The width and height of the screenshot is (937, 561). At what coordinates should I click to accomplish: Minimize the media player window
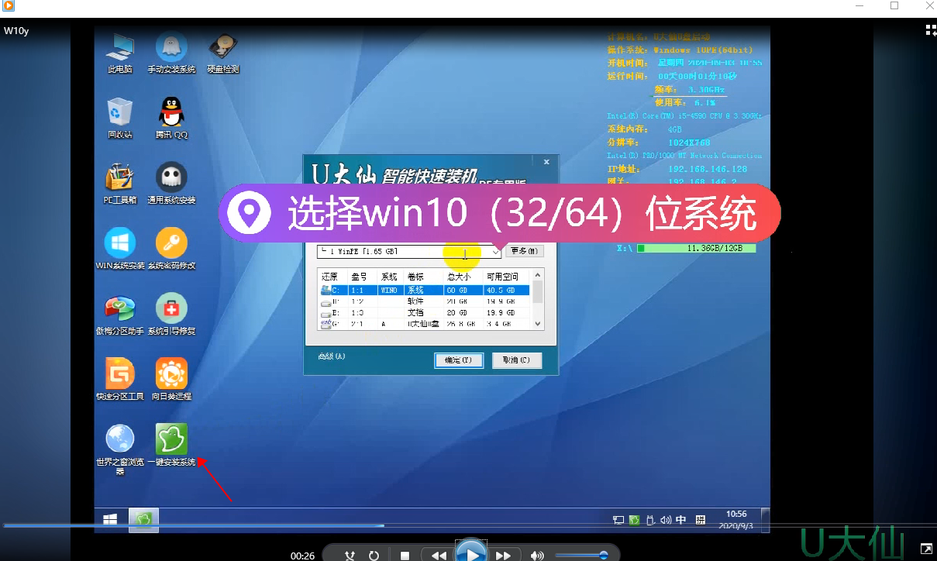click(x=859, y=5)
